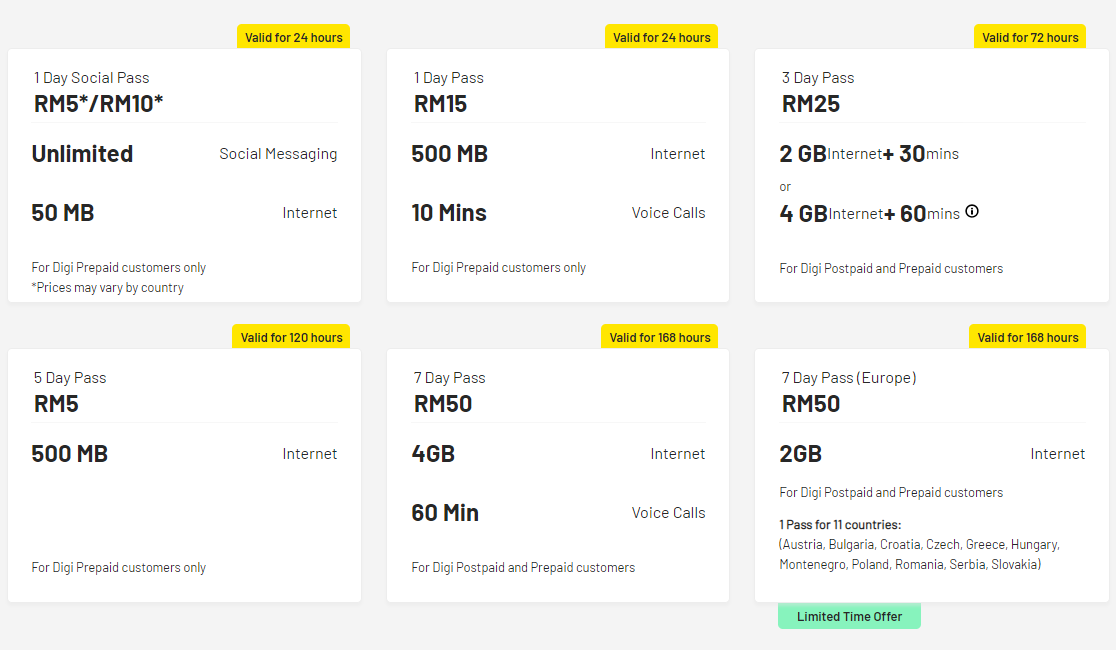Select the 5 Day Pass title
This screenshot has width=1116, height=650.
pos(69,378)
